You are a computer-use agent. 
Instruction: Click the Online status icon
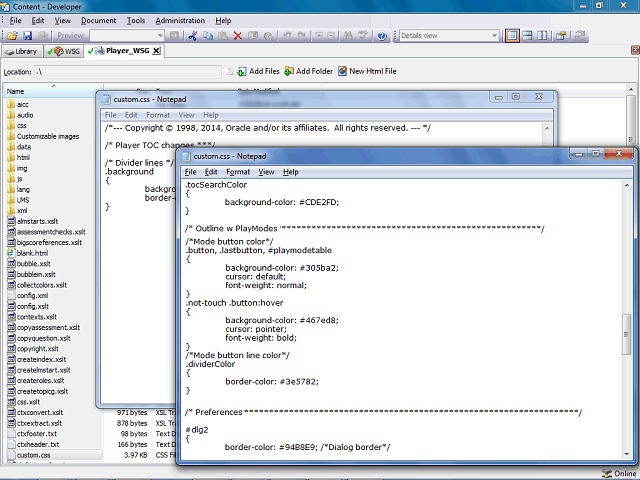click(x=607, y=473)
